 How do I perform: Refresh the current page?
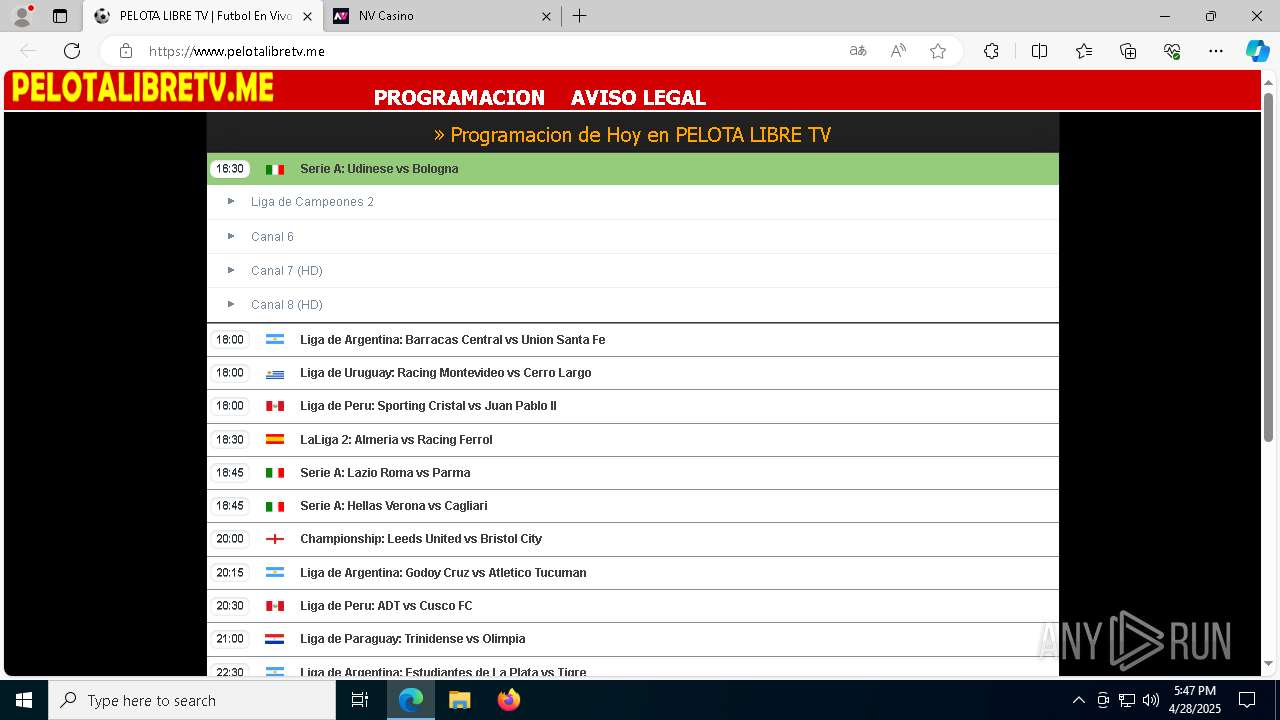point(72,51)
